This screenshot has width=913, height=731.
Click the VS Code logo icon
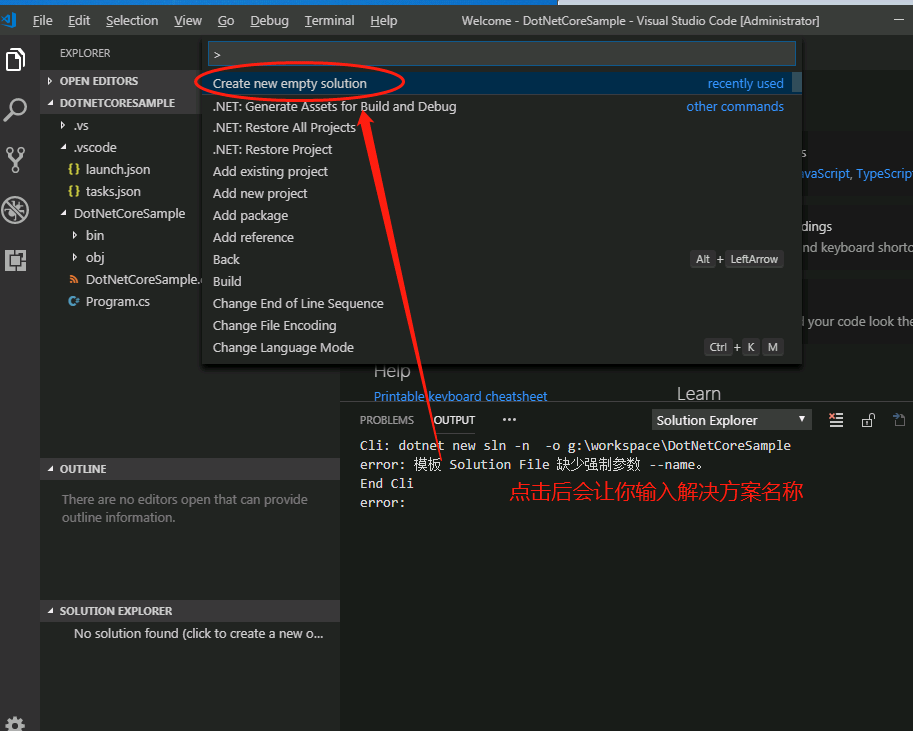coord(9,20)
